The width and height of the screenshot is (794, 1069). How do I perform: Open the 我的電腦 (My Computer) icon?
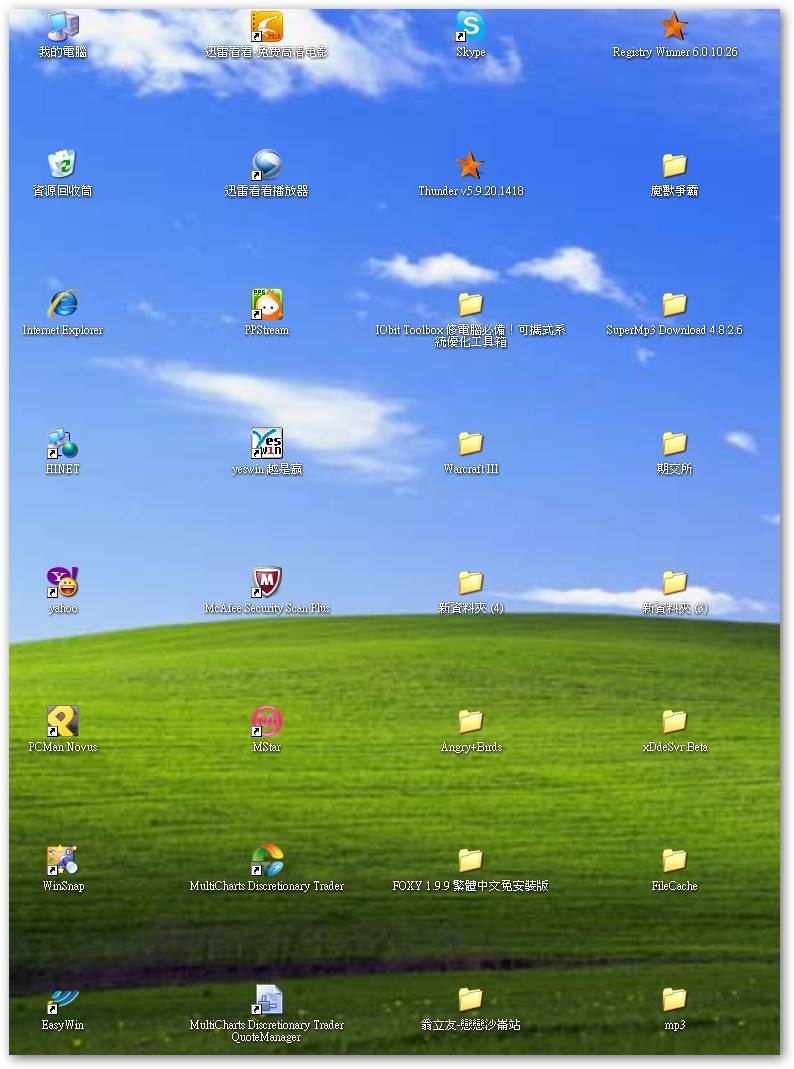click(x=63, y=27)
